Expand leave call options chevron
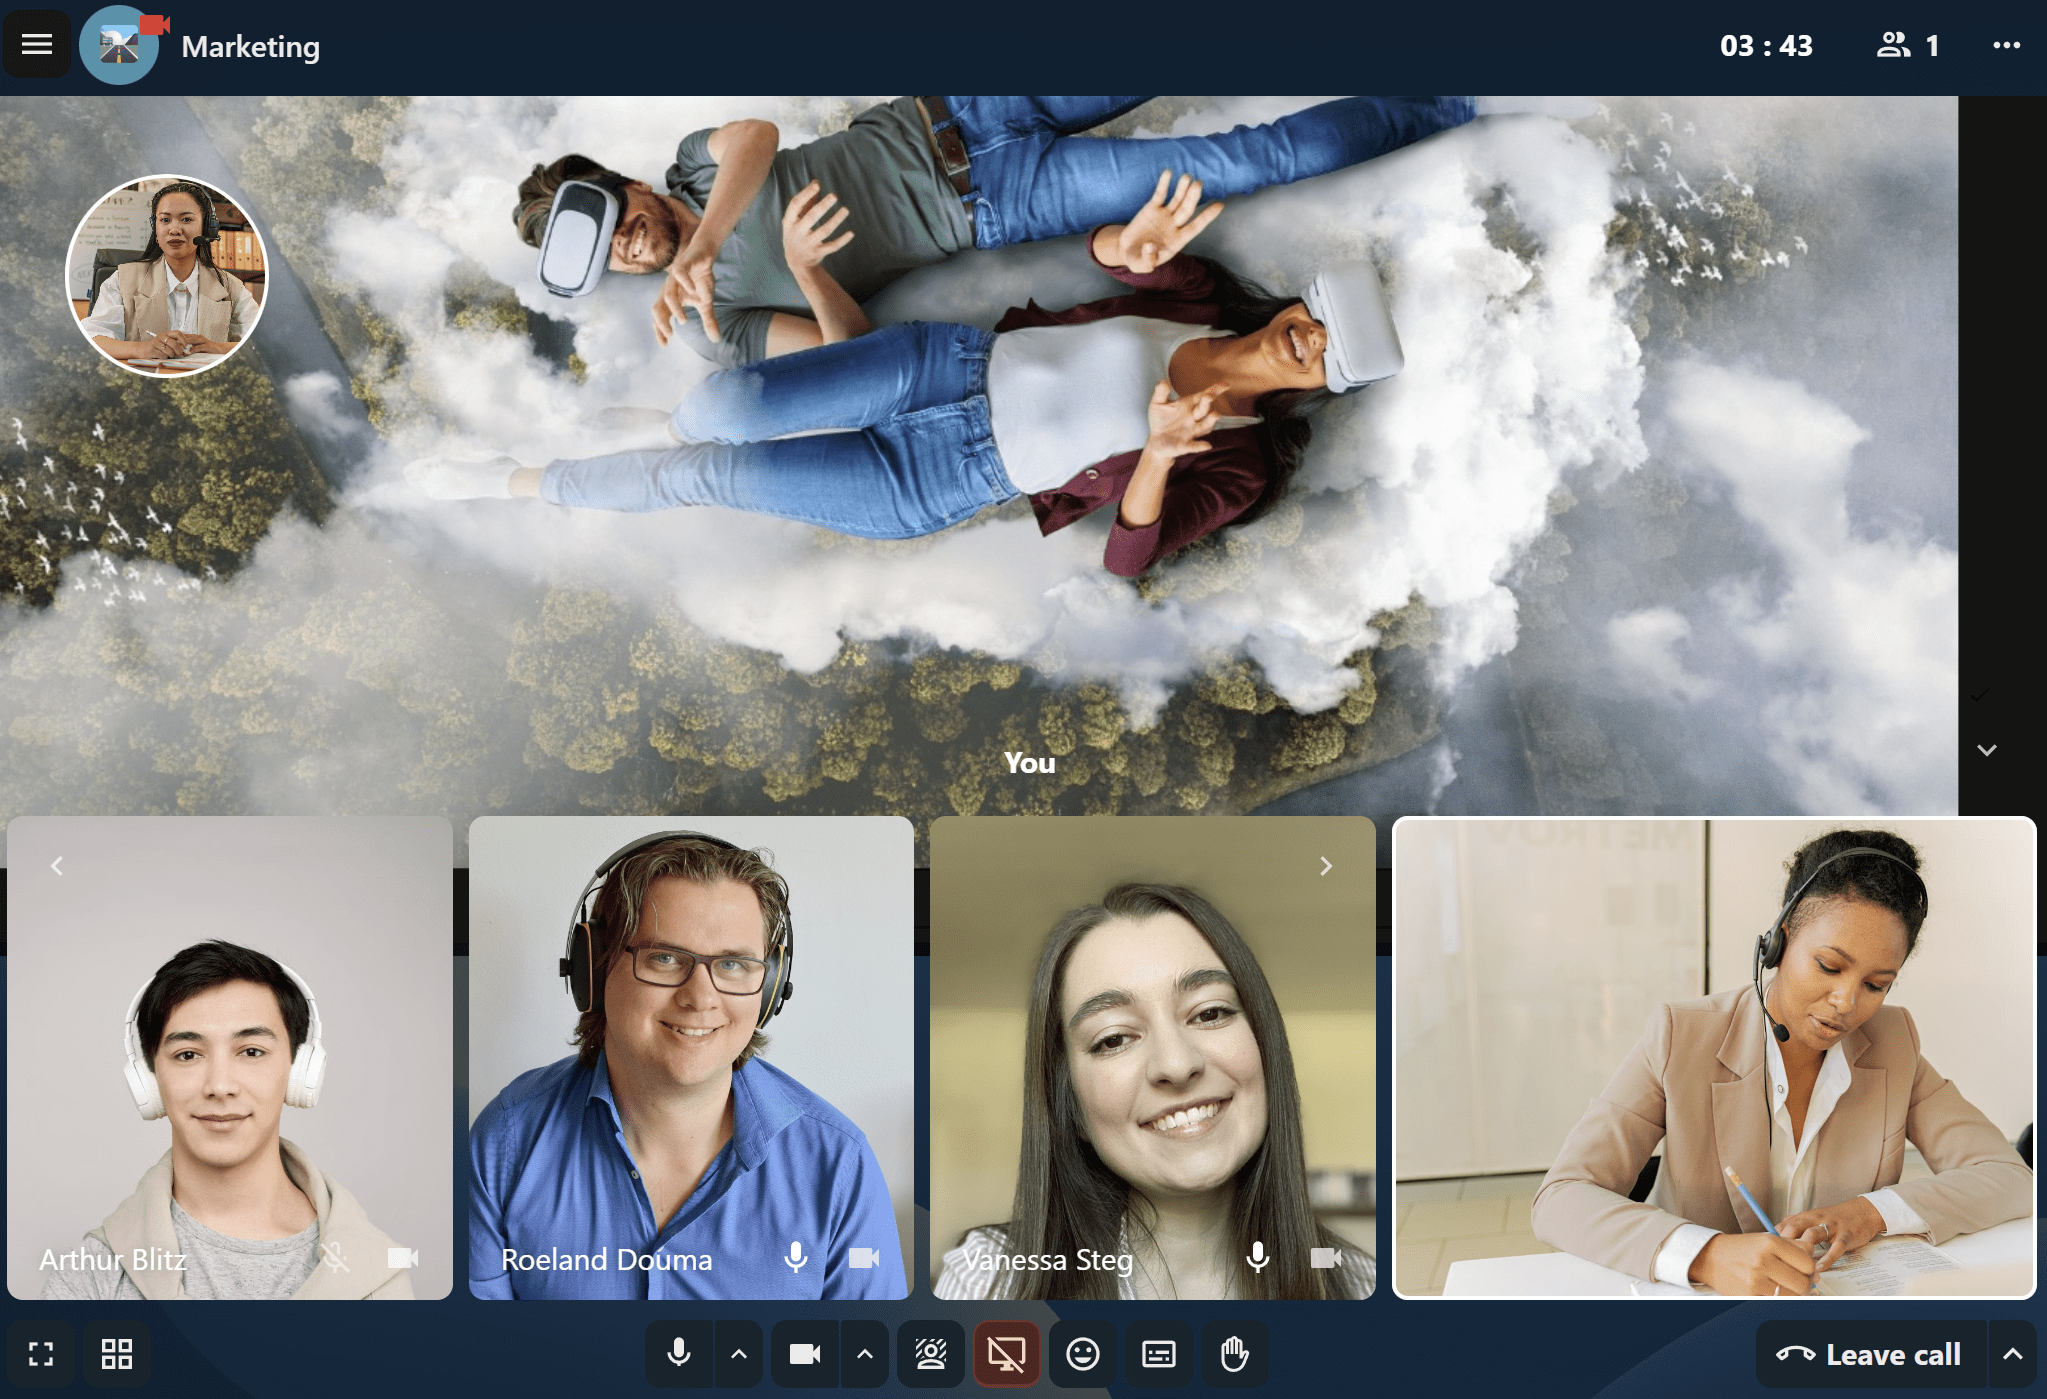 pos(2013,1354)
